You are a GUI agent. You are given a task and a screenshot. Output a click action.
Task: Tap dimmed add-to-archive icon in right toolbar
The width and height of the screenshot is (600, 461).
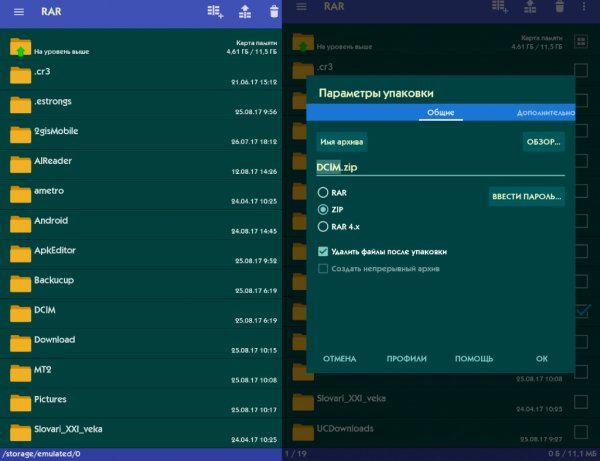500,7
